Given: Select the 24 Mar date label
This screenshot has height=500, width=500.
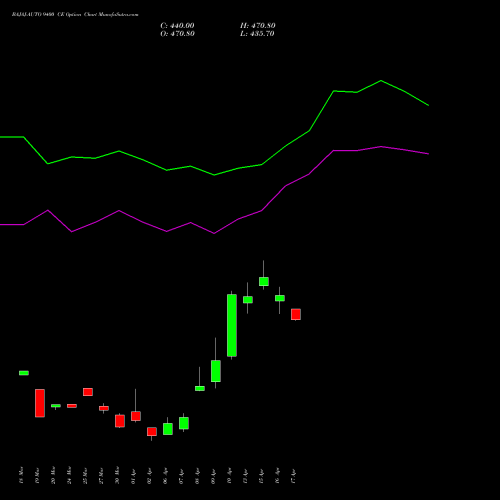Looking at the screenshot, I should 69,475.
